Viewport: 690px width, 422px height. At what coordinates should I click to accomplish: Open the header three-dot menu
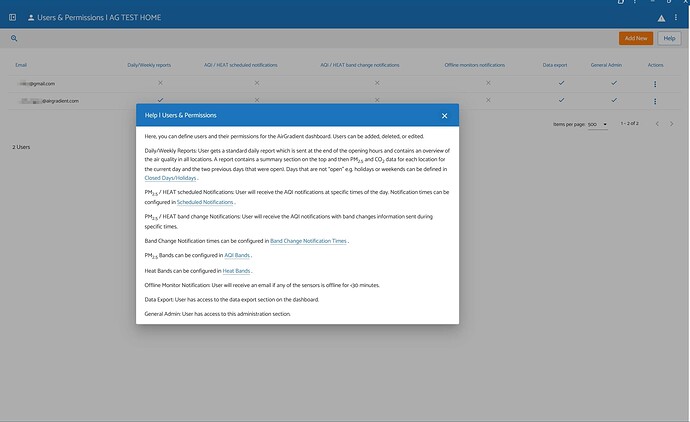pyautogui.click(x=675, y=18)
